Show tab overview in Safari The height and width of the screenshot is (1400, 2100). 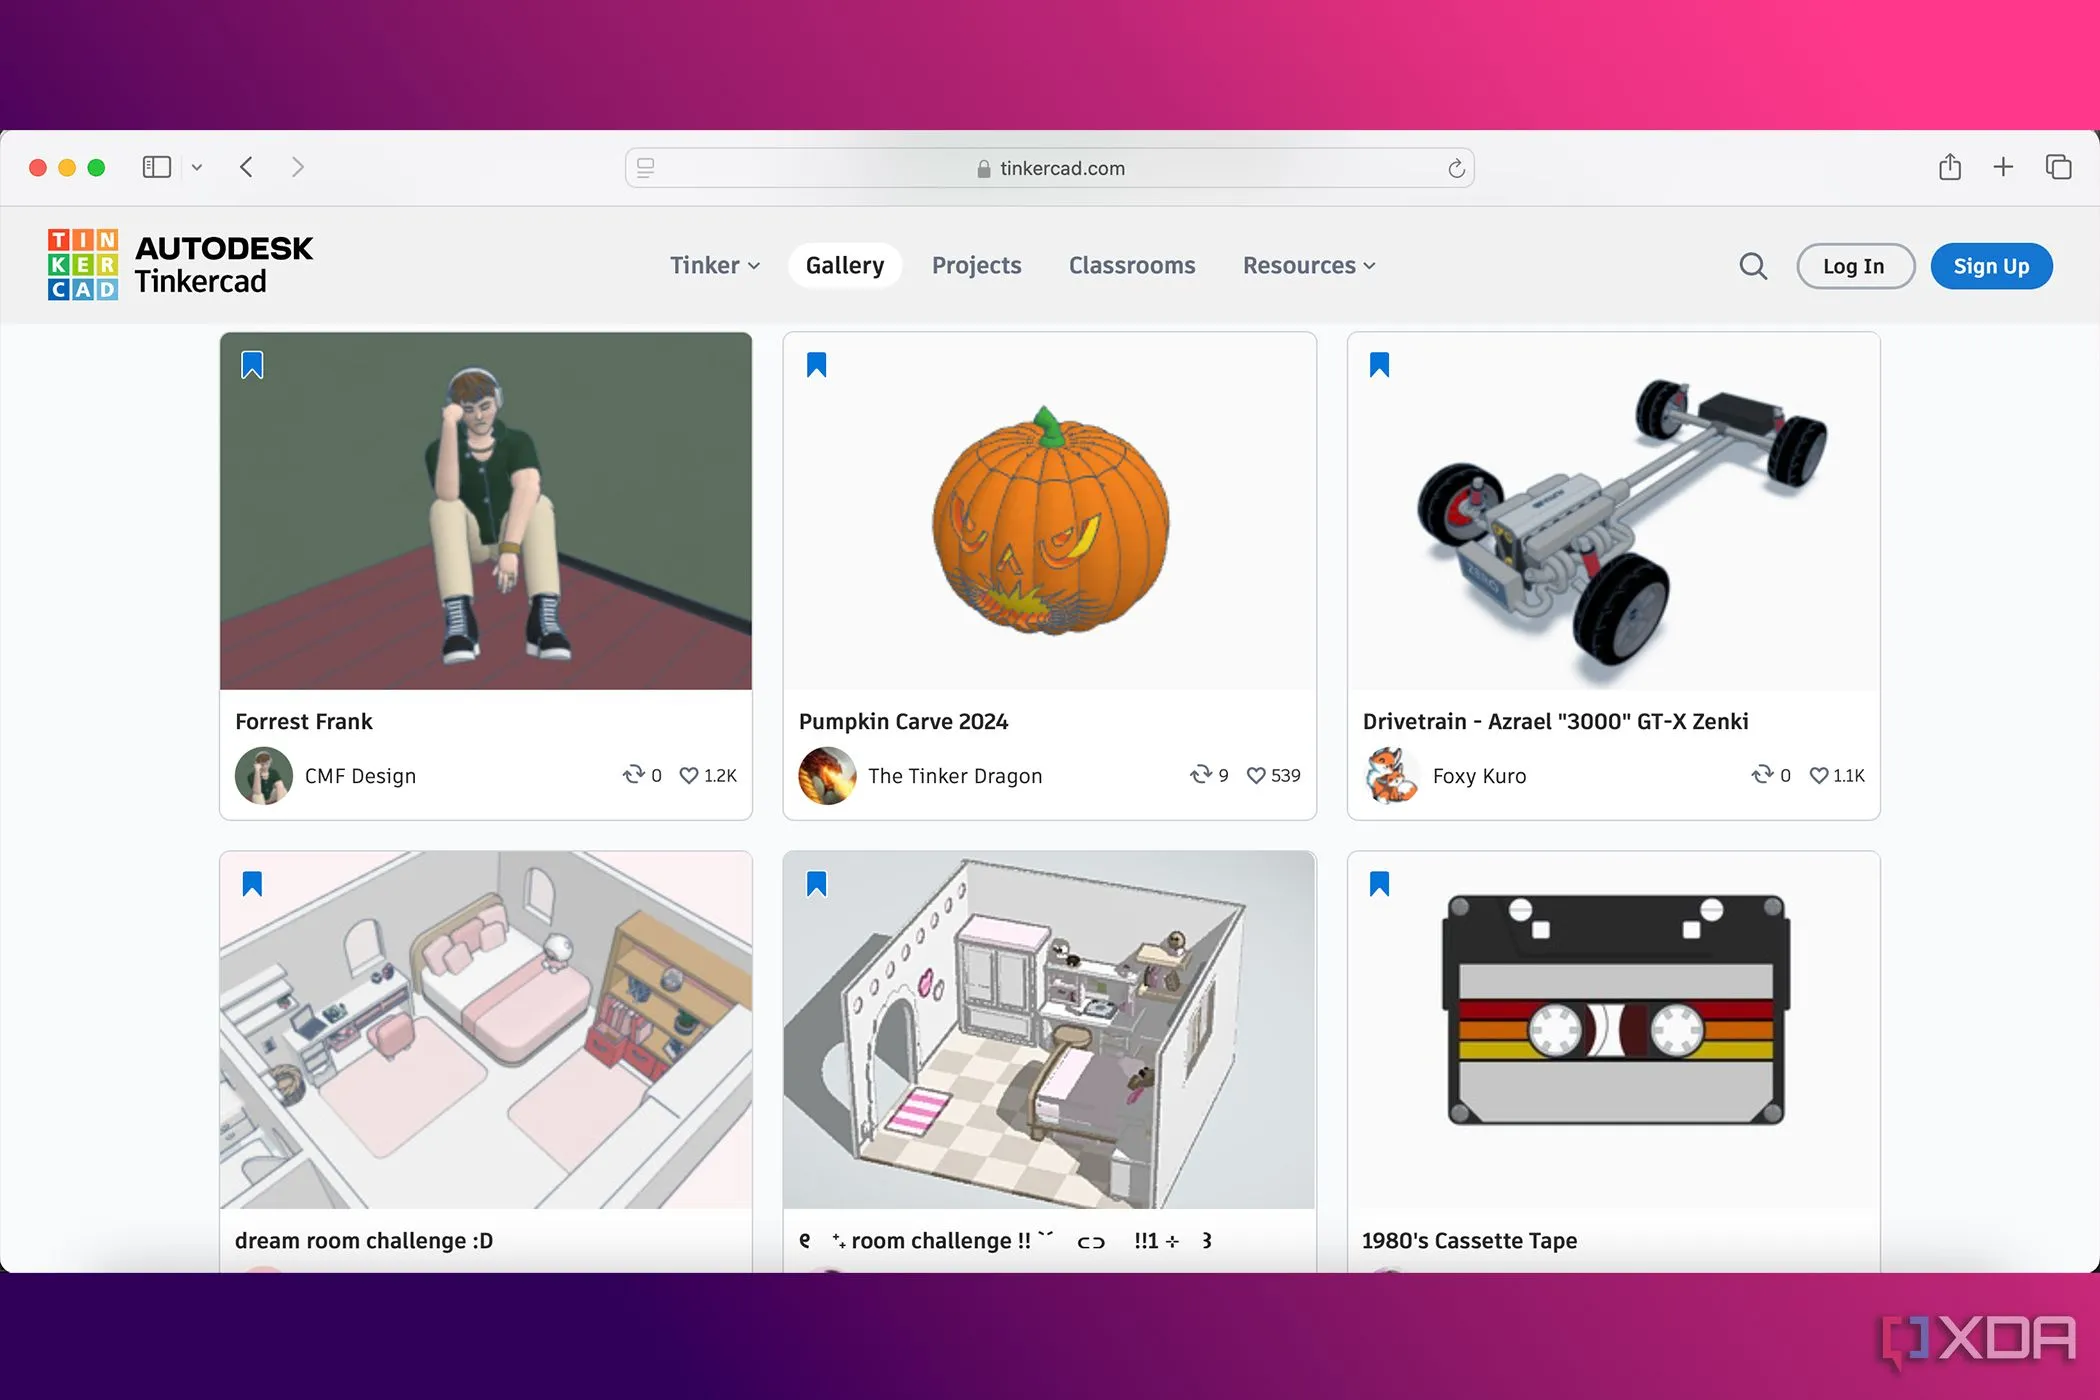tap(2057, 167)
